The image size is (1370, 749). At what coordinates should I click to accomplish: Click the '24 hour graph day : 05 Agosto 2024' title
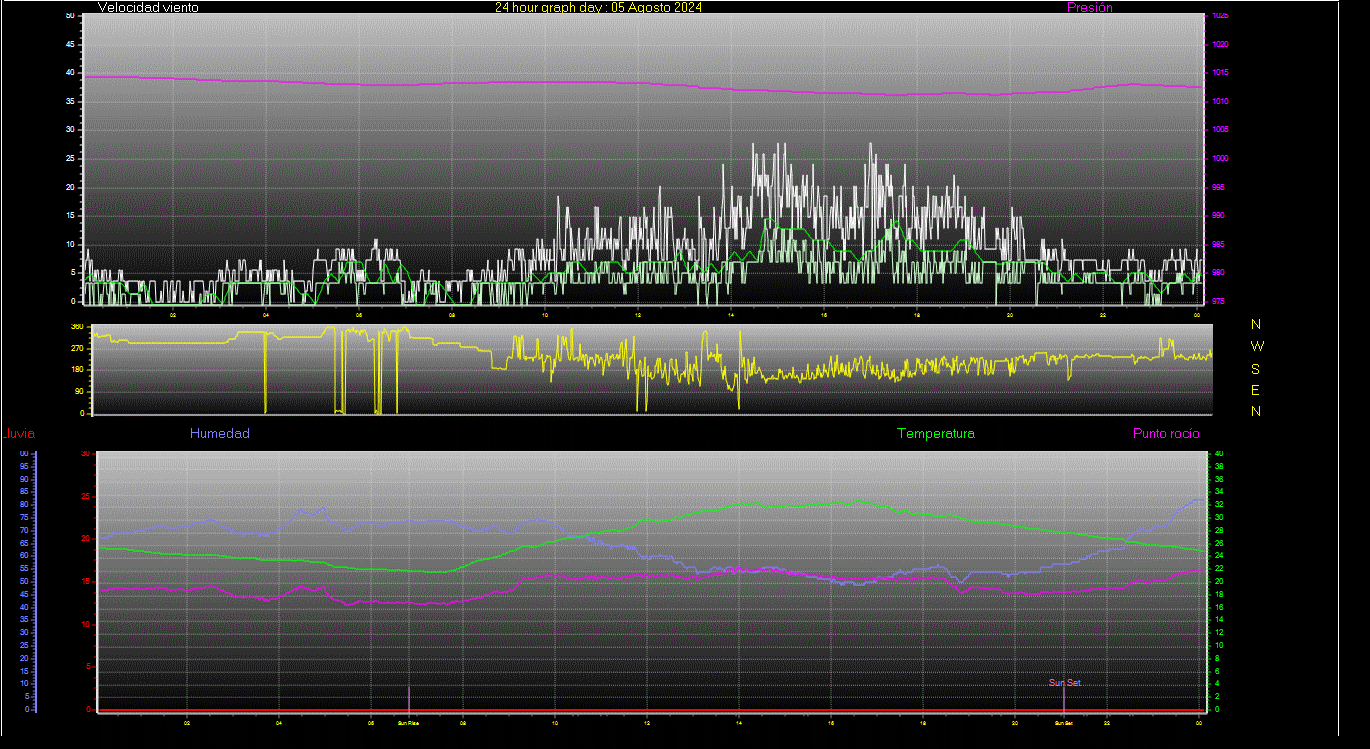[598, 7]
